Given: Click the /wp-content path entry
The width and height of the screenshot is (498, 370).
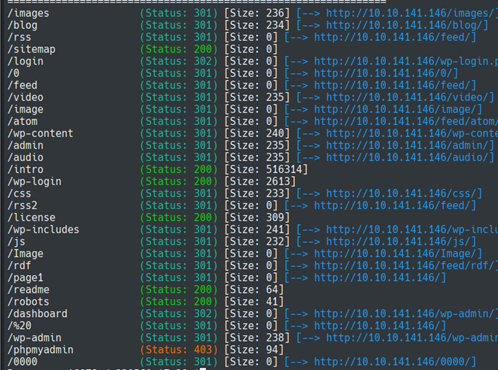Looking at the screenshot, I should [40, 133].
